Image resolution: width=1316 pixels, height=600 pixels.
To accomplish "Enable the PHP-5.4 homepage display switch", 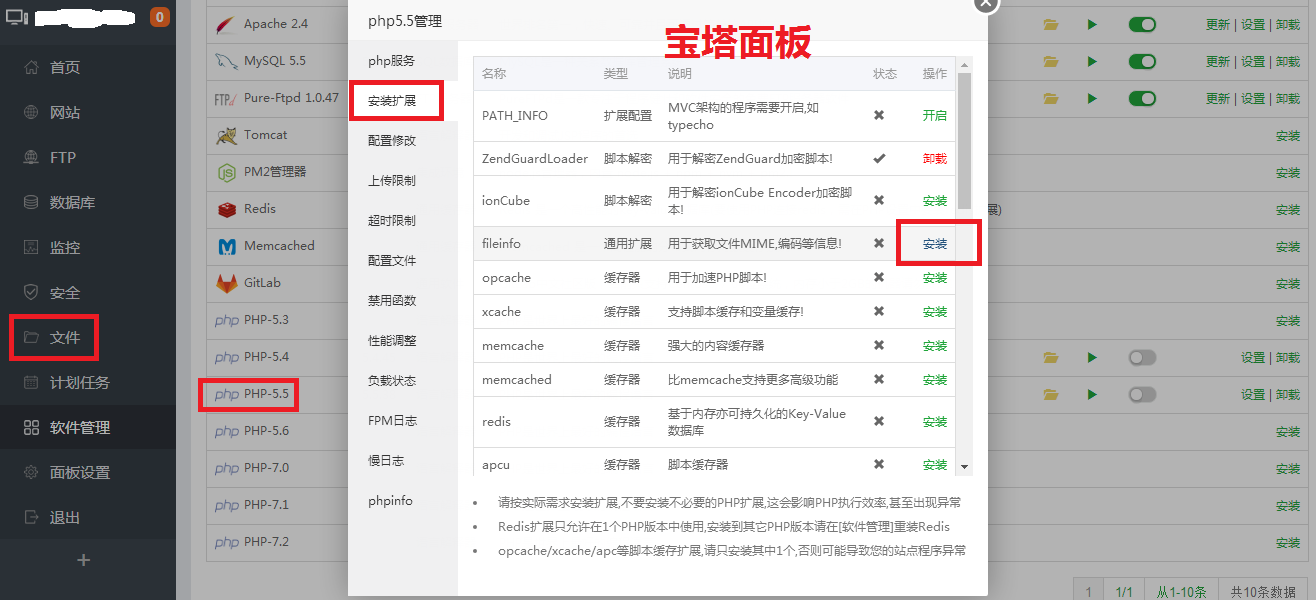I will [1142, 357].
